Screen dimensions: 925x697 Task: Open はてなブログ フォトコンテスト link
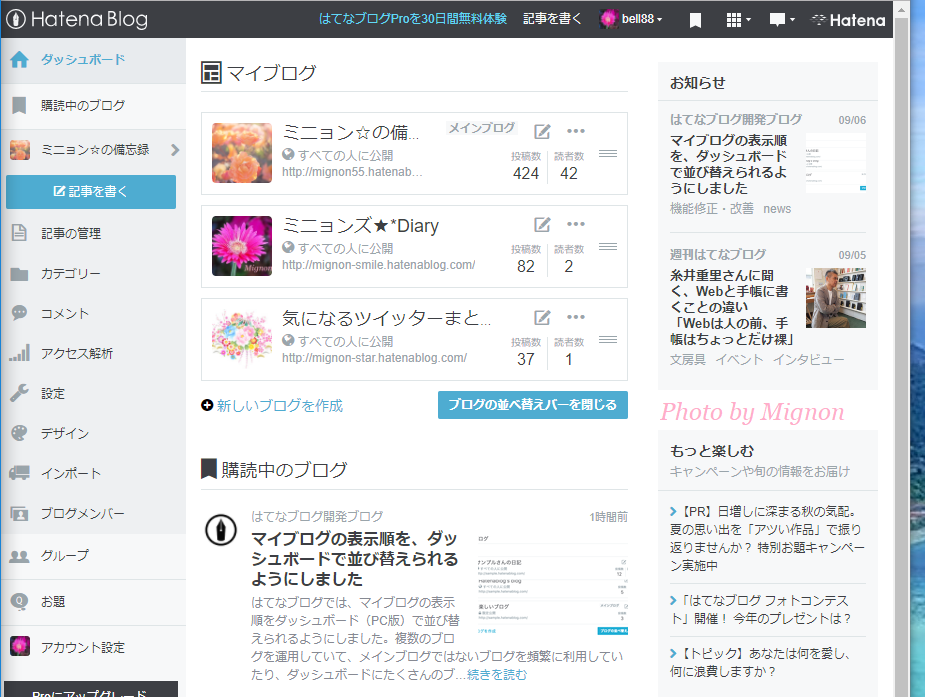click(761, 609)
